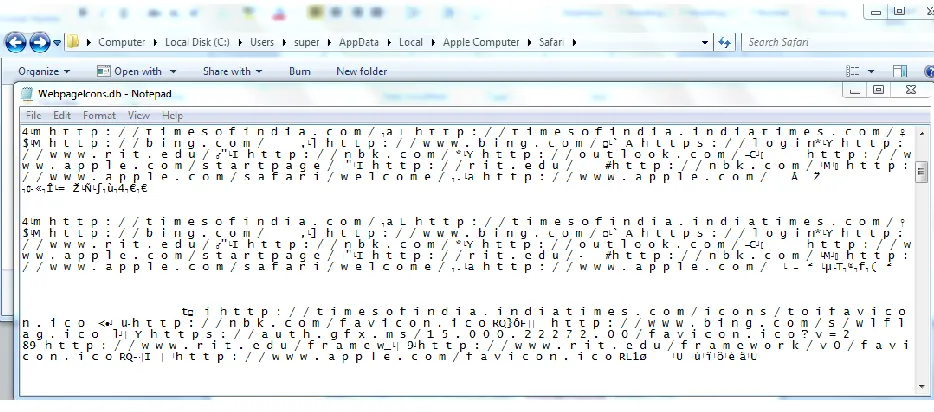
Task: Focus the Search Safari field
Action: [836, 42]
